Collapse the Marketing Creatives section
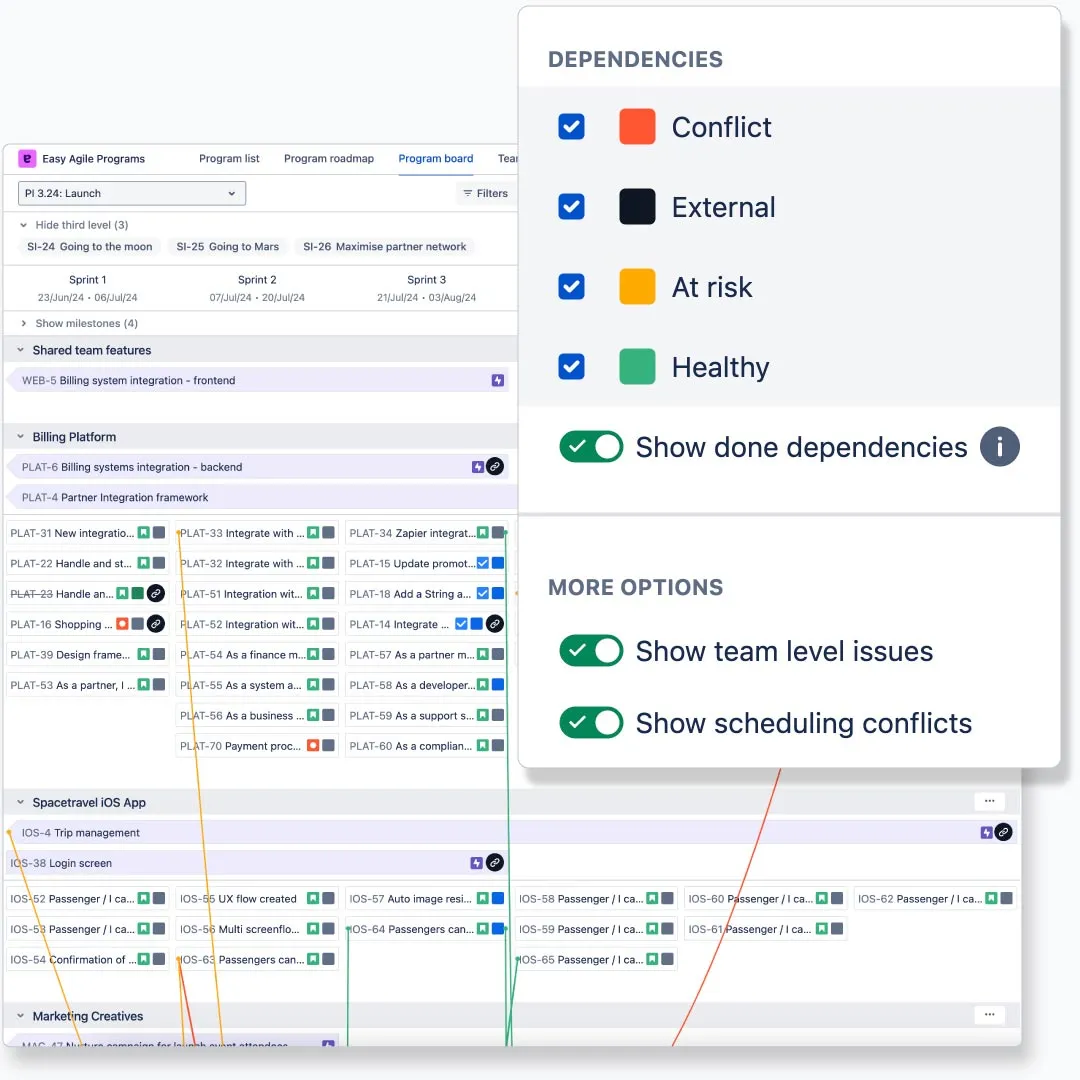Viewport: 1080px width, 1080px height. 21,1016
